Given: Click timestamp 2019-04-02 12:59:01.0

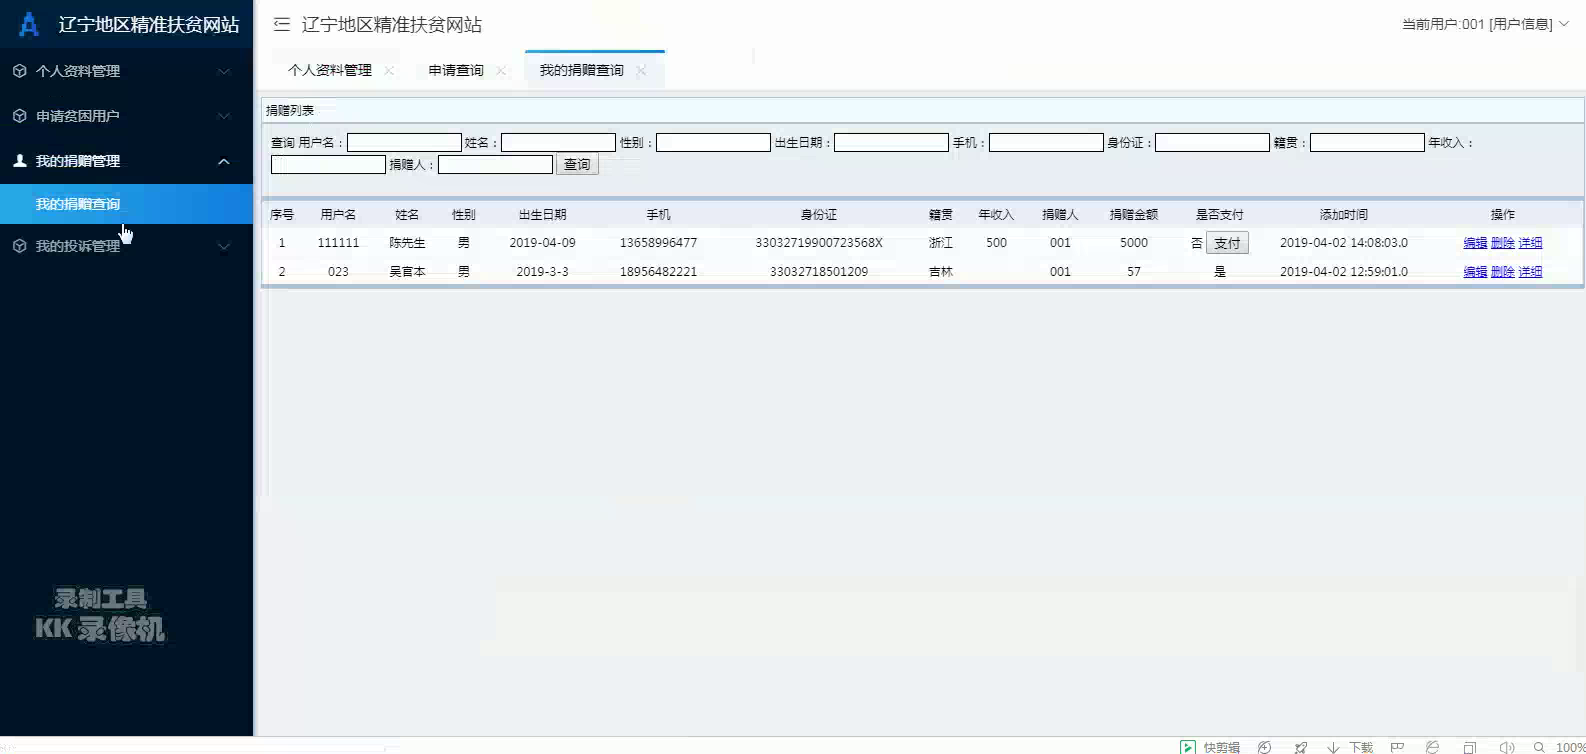Looking at the screenshot, I should [1343, 272].
